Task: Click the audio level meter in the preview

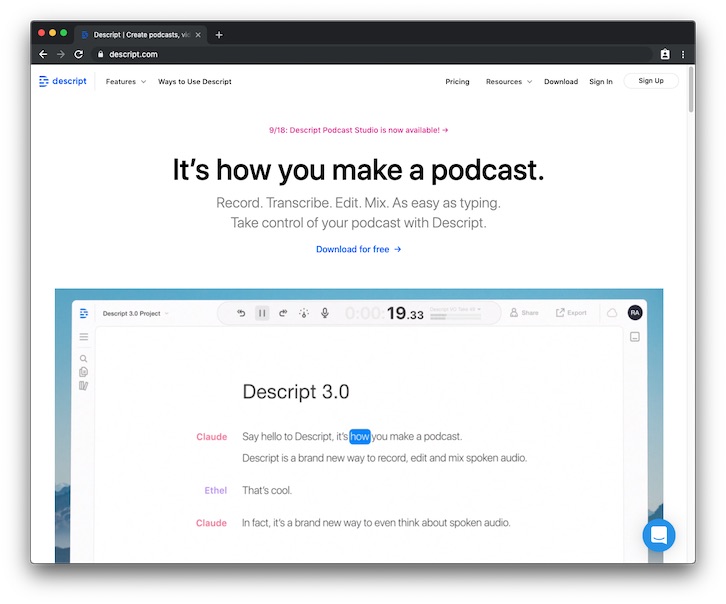Action: [455, 317]
